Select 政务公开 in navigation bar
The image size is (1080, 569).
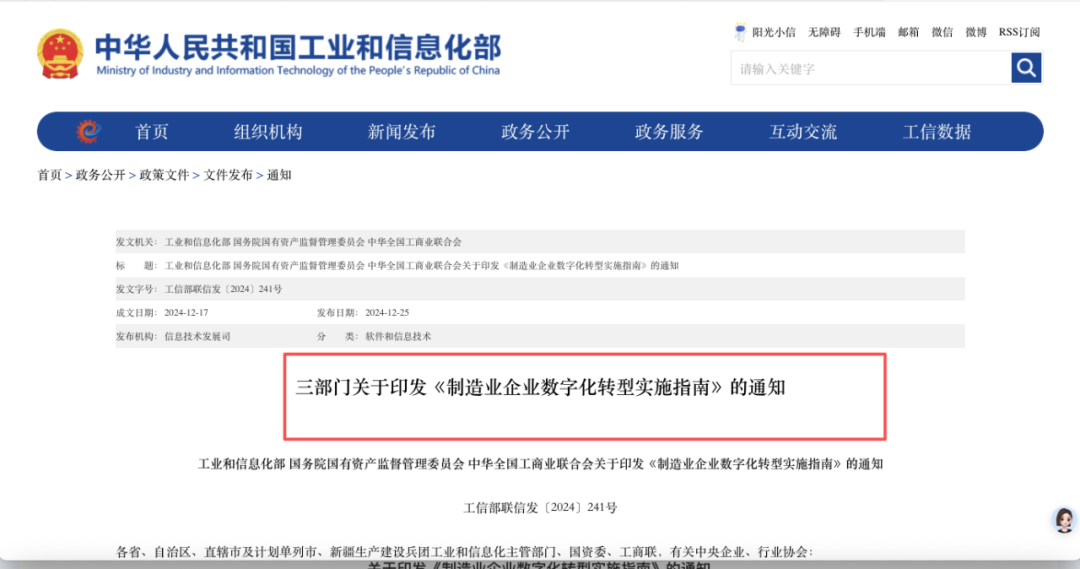point(535,132)
